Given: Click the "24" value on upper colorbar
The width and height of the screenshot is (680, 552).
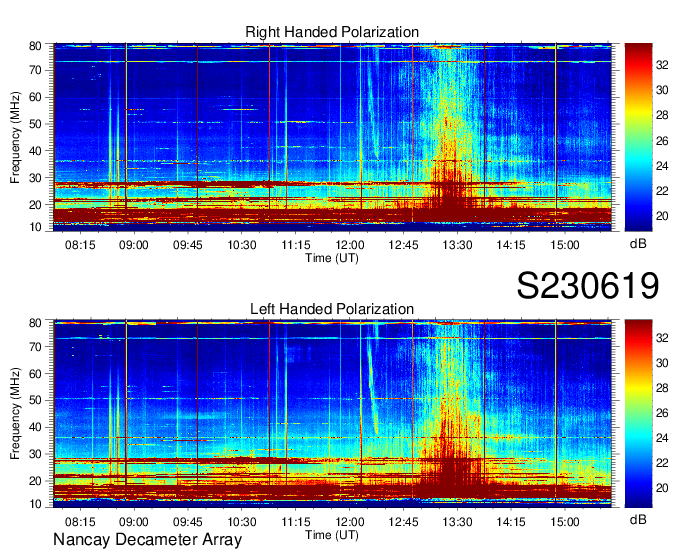Looking at the screenshot, I should [662, 166].
